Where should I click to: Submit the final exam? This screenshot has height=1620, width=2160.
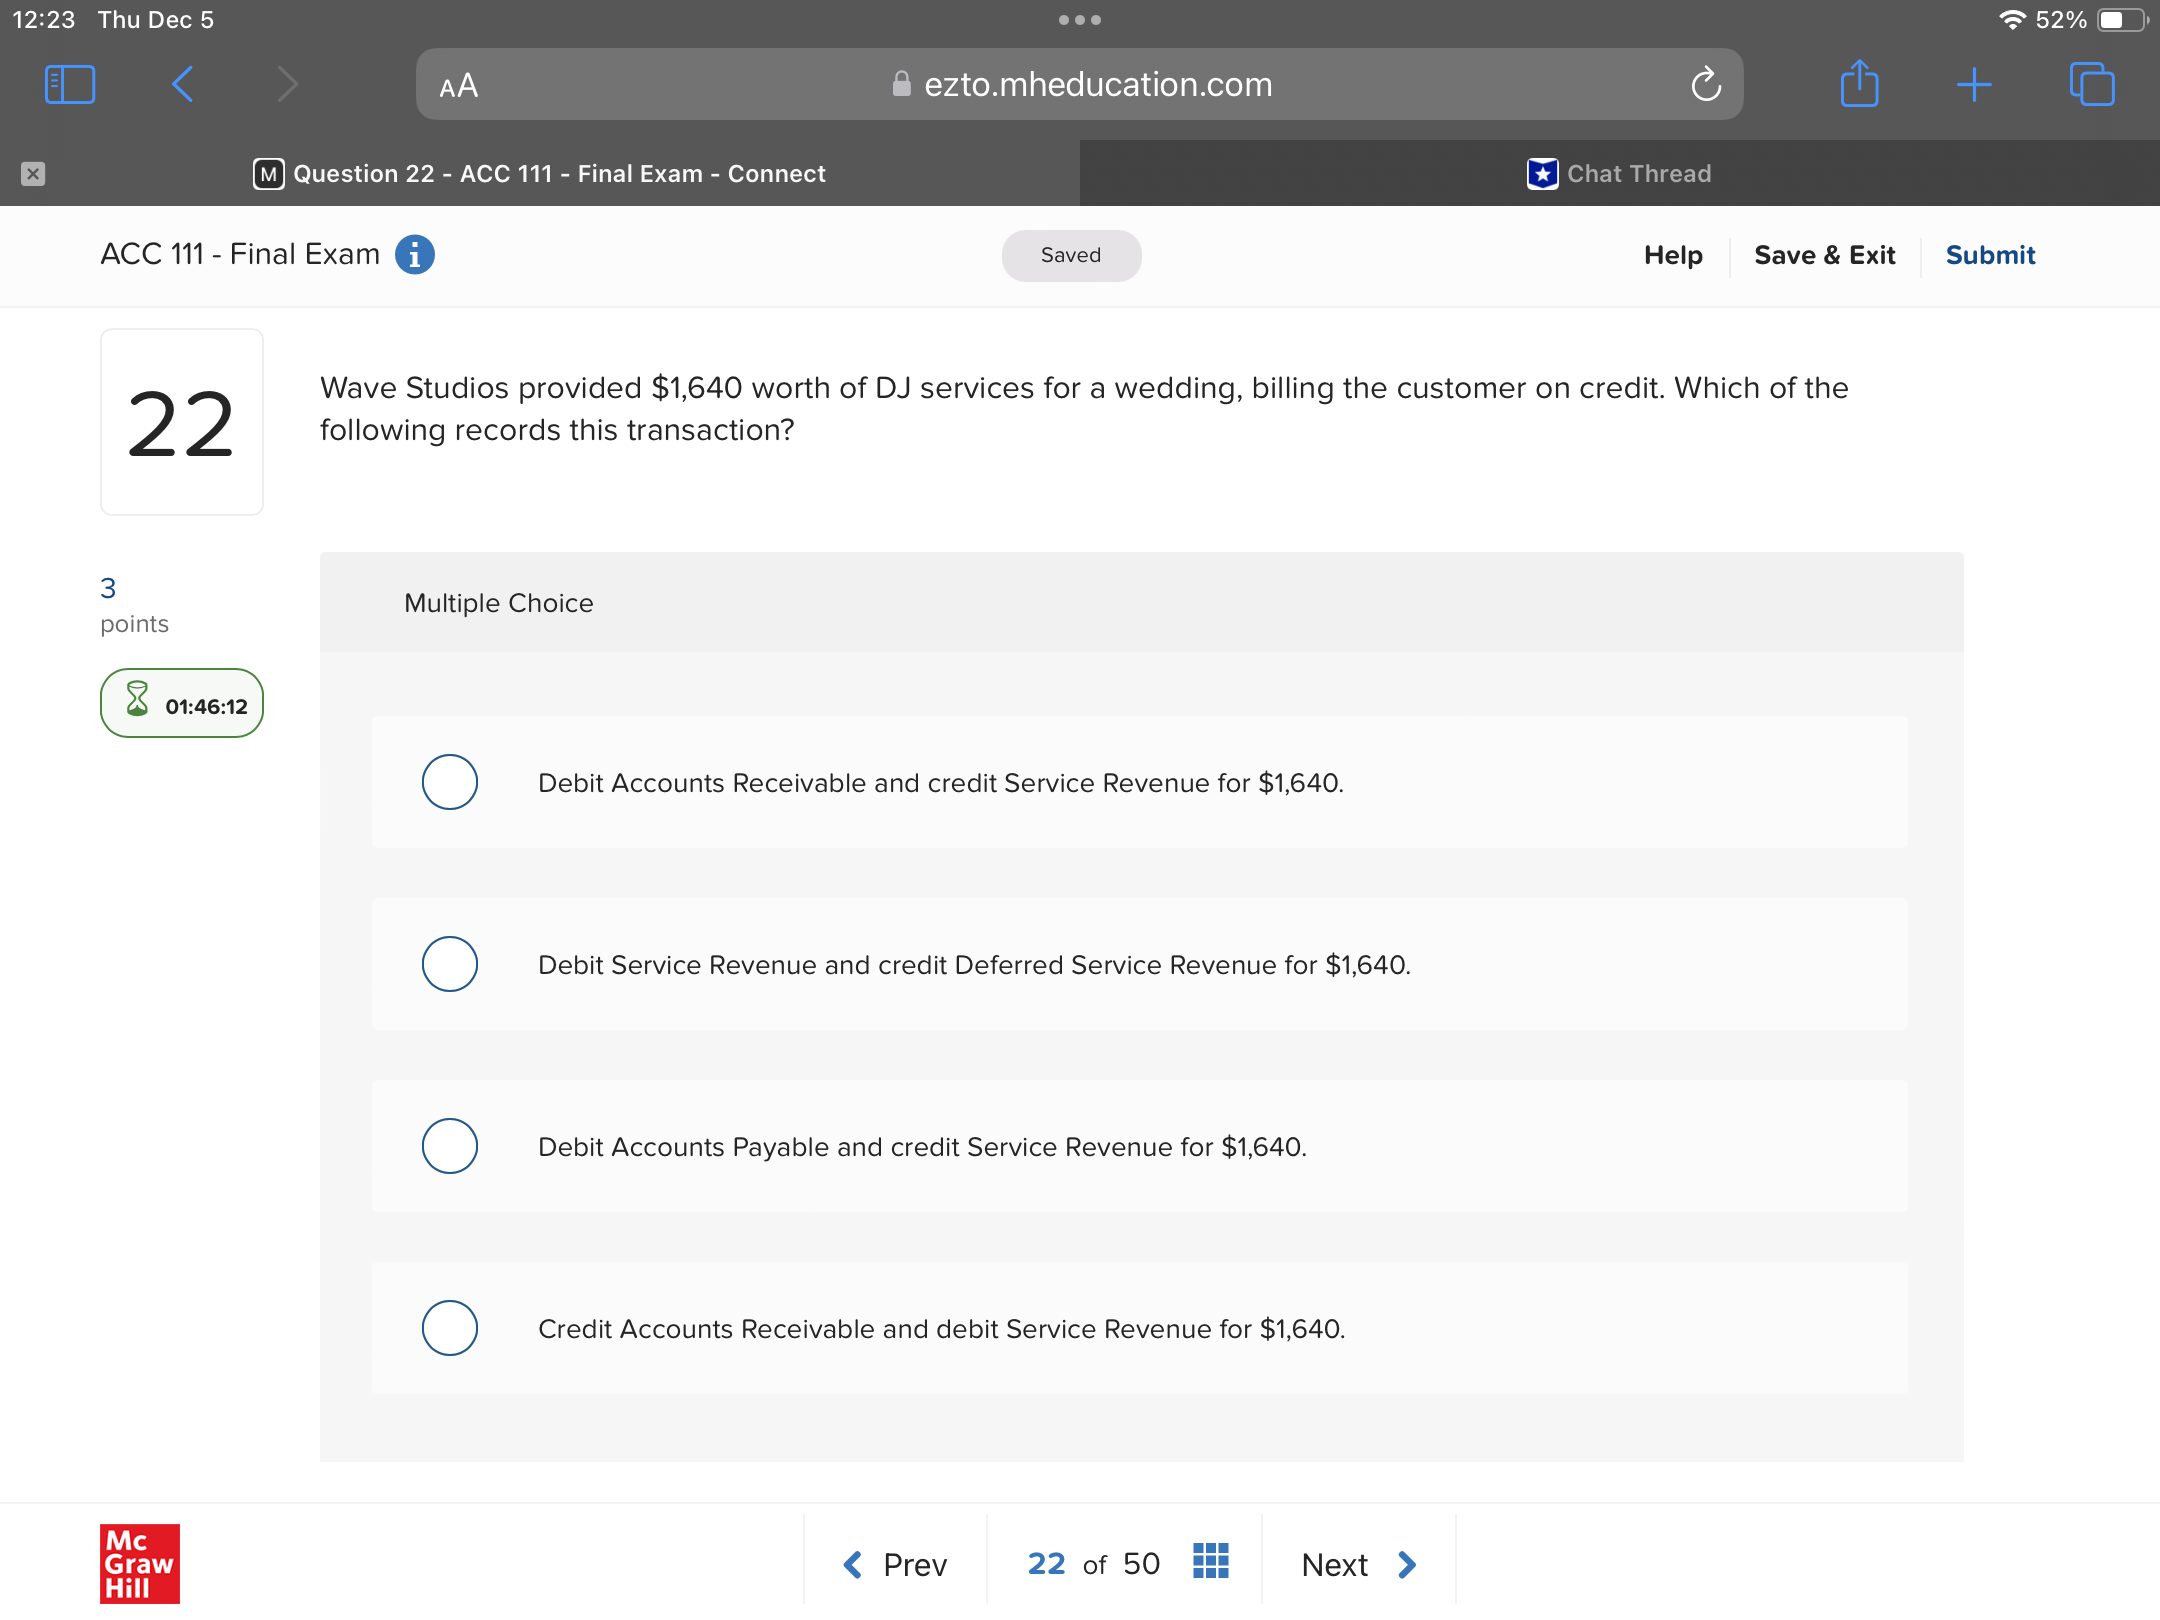1990,255
